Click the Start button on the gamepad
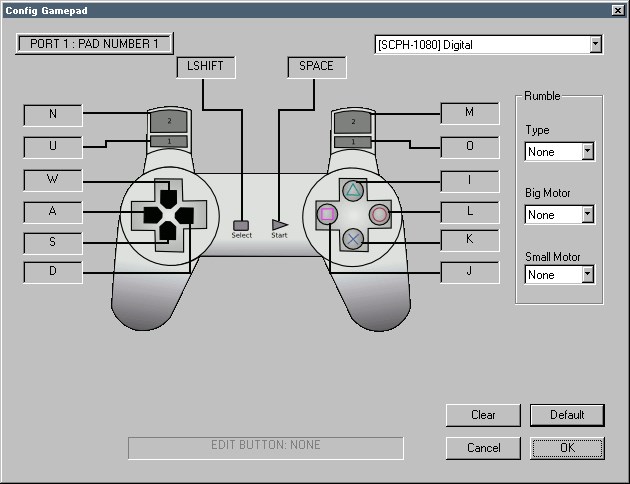 coord(280,225)
